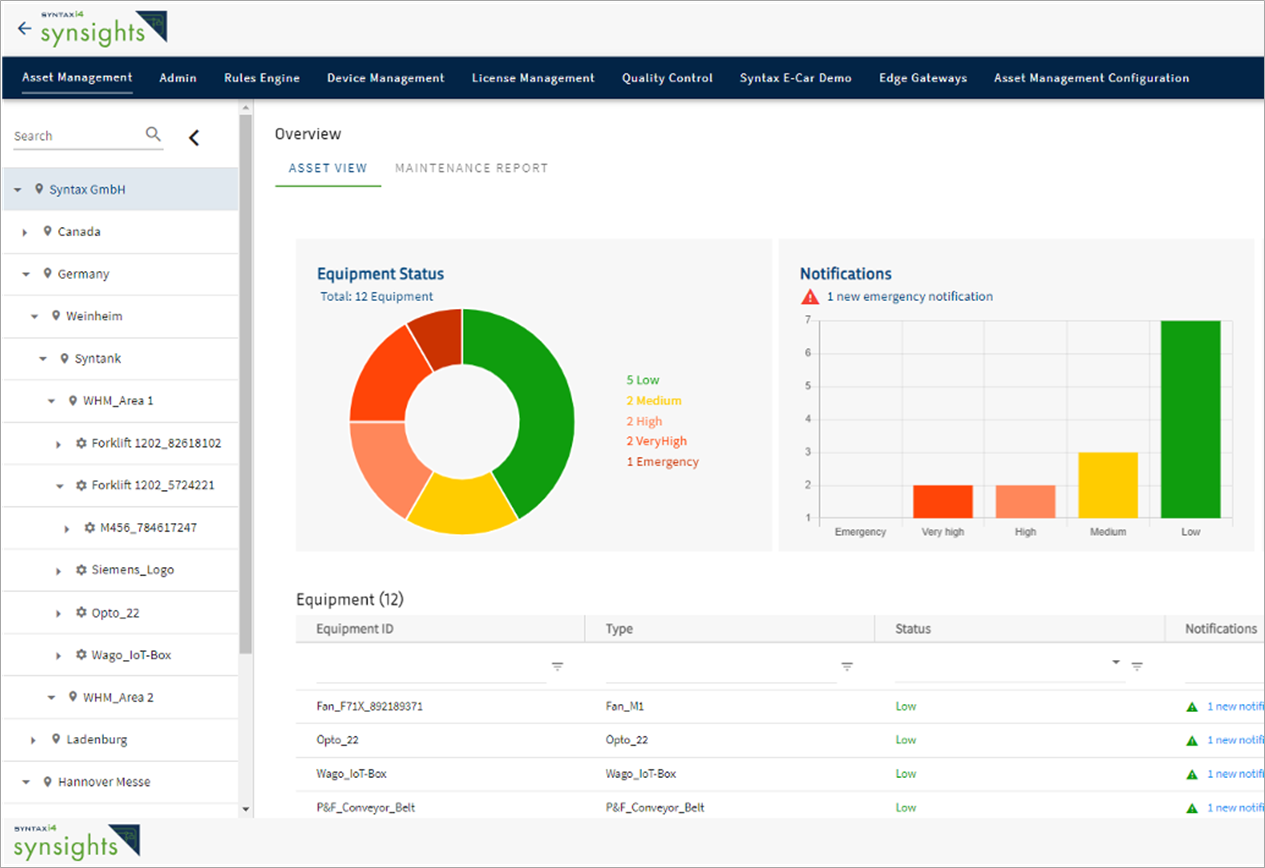The width and height of the screenshot is (1265, 868).
Task: Open the Rules Engine menu
Action: 261,78
